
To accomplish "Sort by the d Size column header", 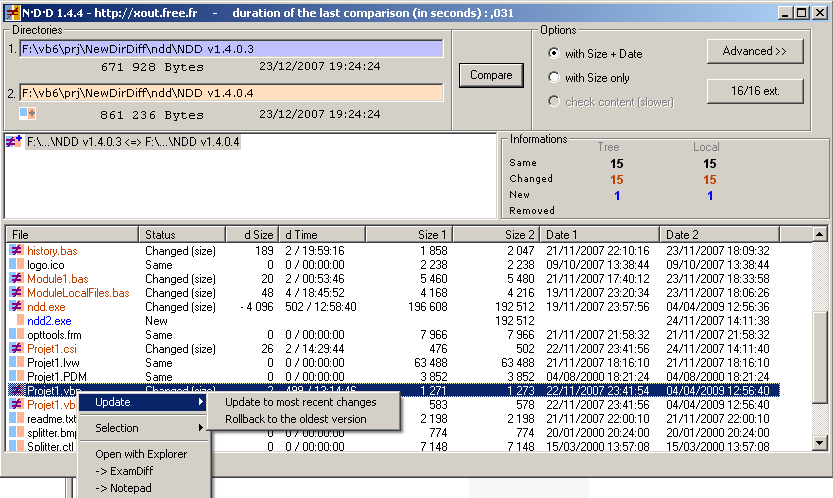I will point(252,234).
